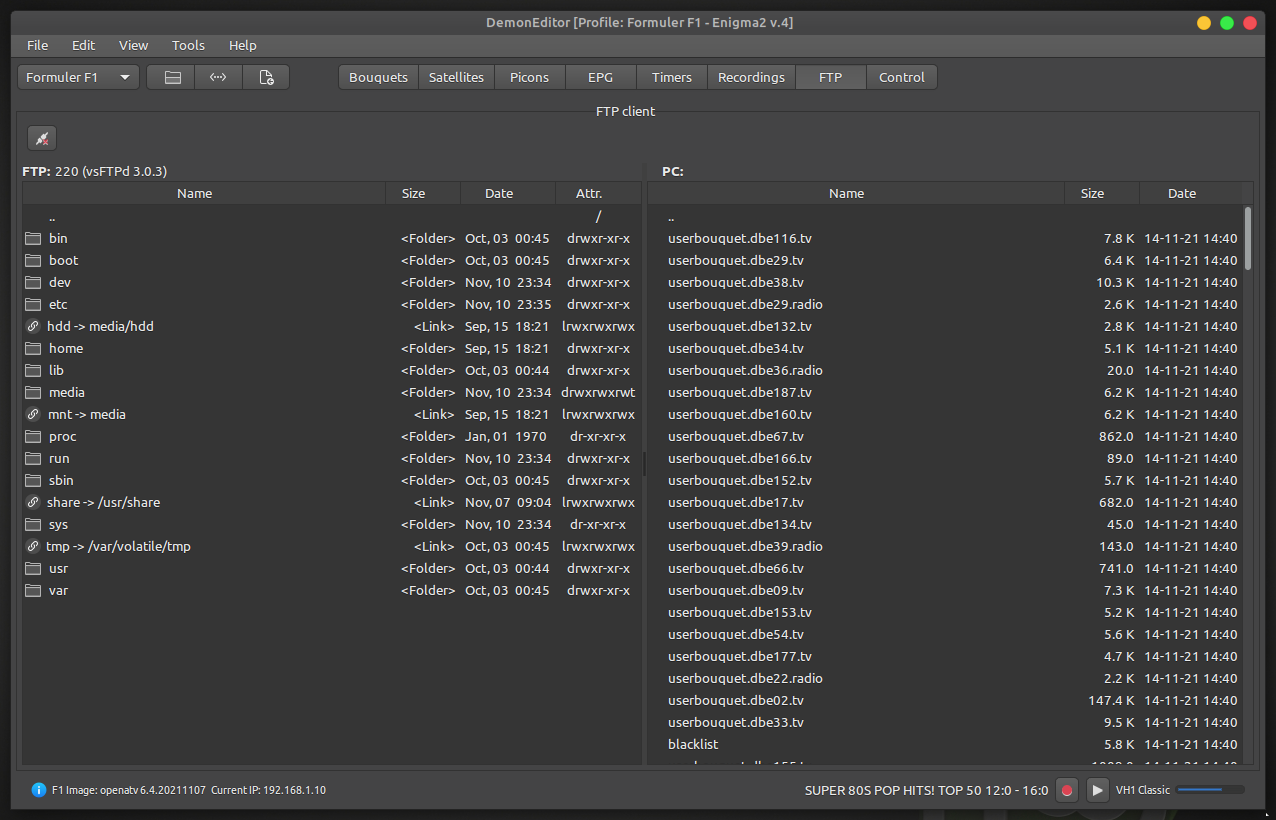Click the folder icon next to etc
1276x820 pixels.
pos(33,304)
